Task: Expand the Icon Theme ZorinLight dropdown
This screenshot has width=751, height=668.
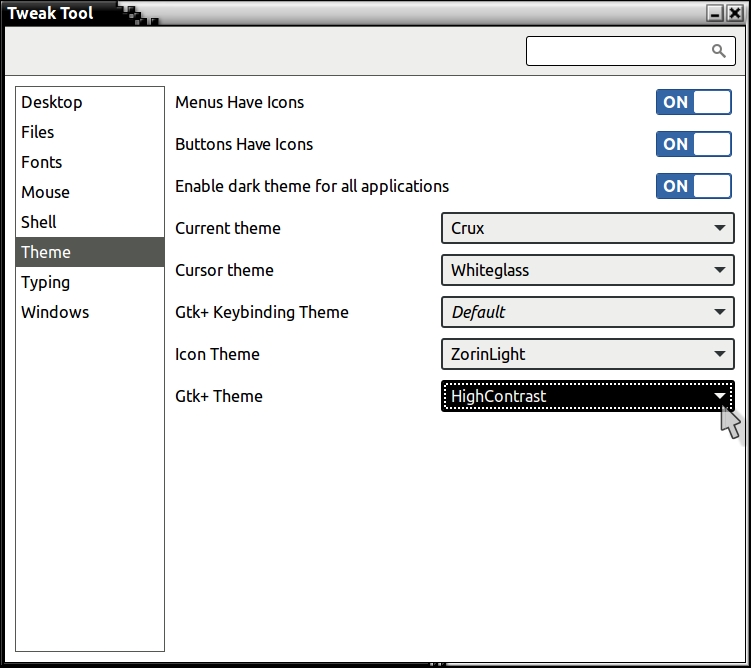Action: (587, 354)
